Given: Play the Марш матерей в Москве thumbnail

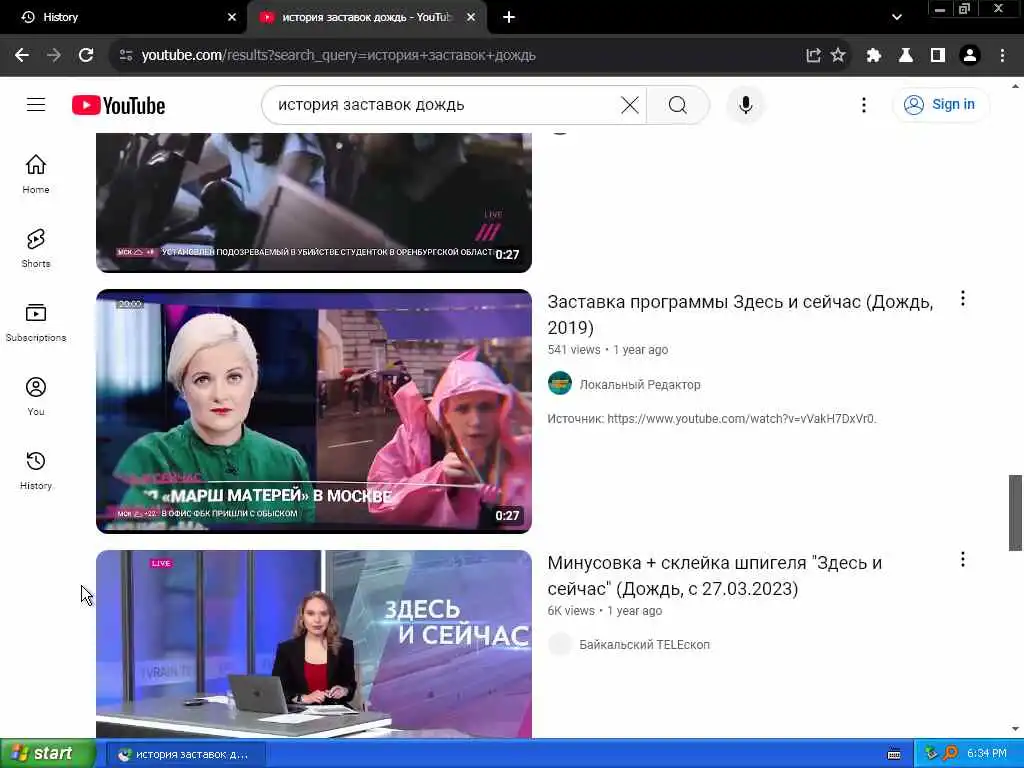Looking at the screenshot, I should [x=313, y=411].
